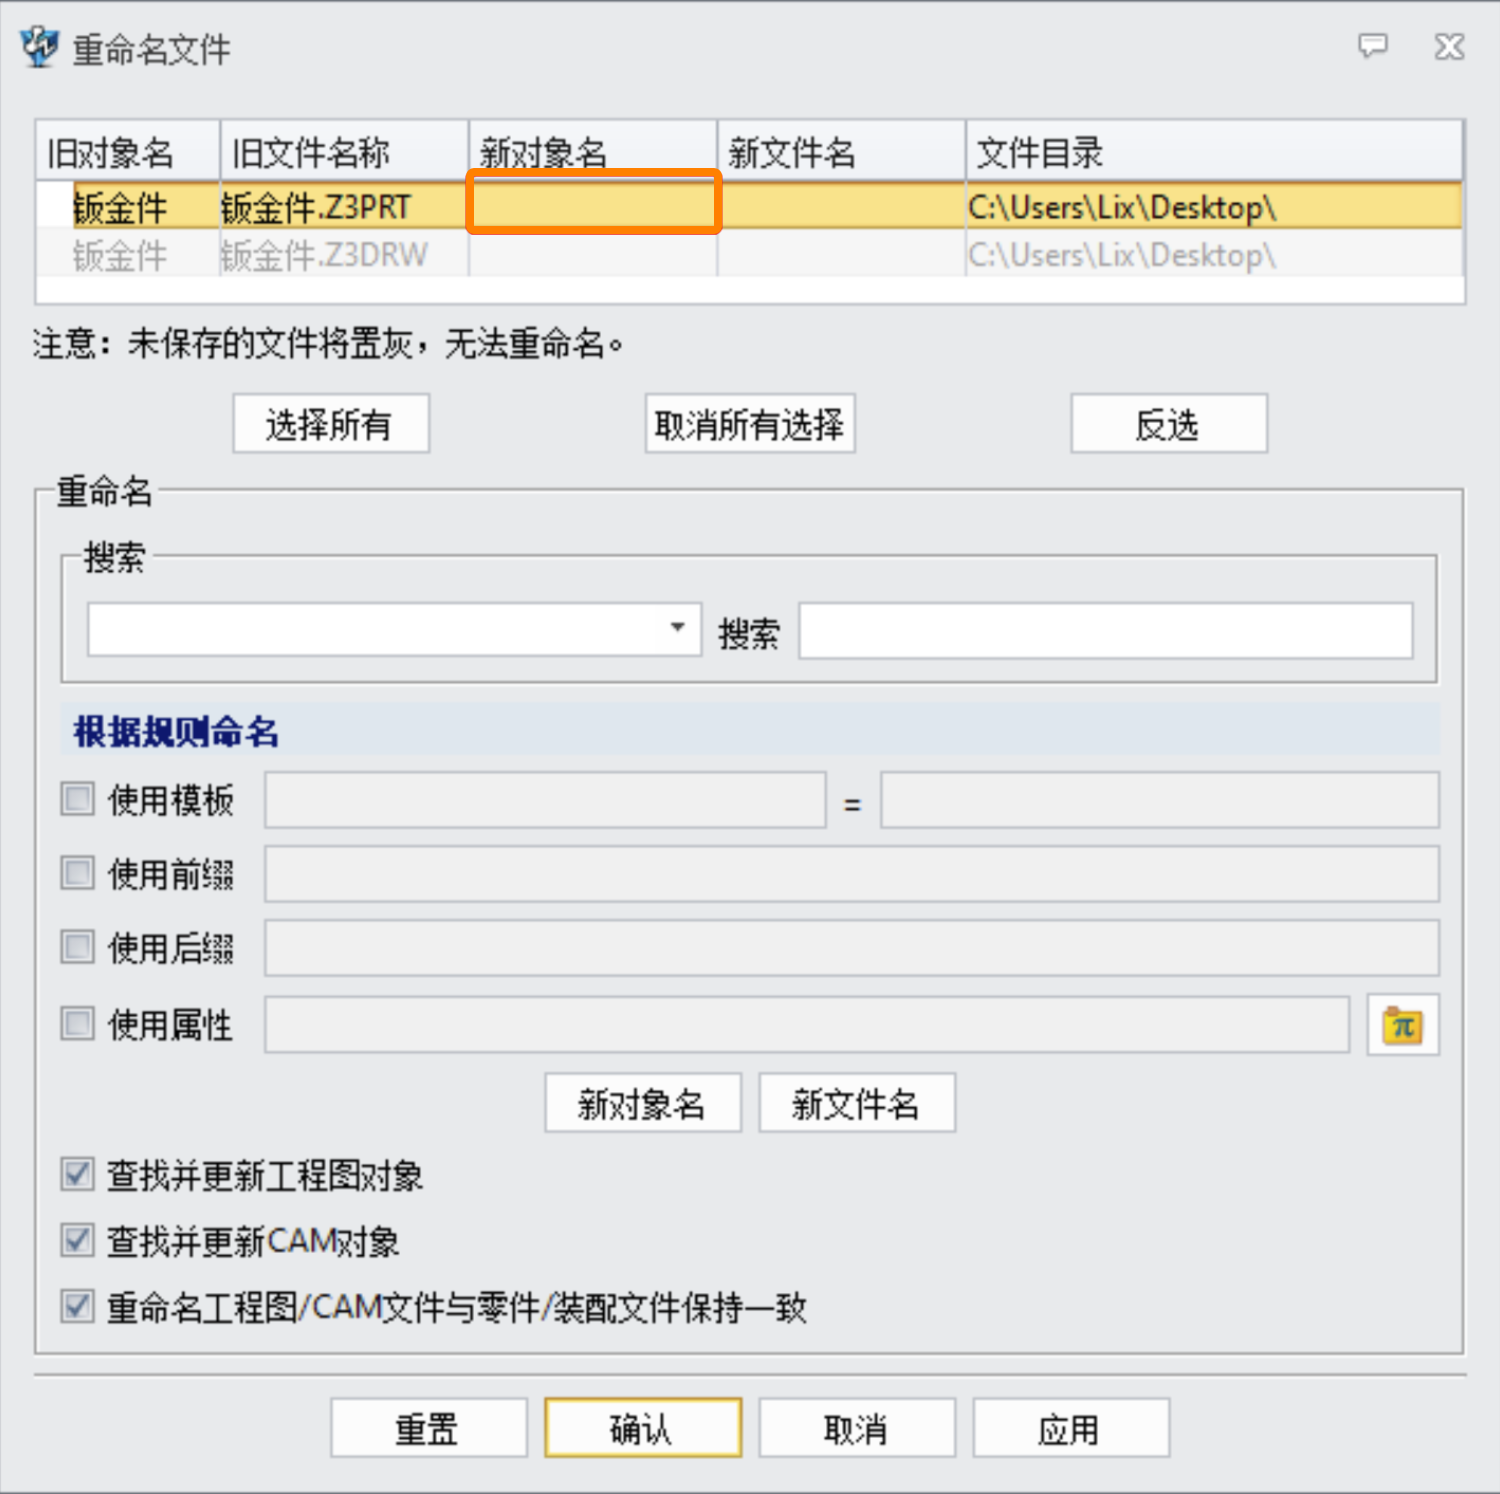Select the 钣金件.Z3PRT file name cell

click(344, 206)
